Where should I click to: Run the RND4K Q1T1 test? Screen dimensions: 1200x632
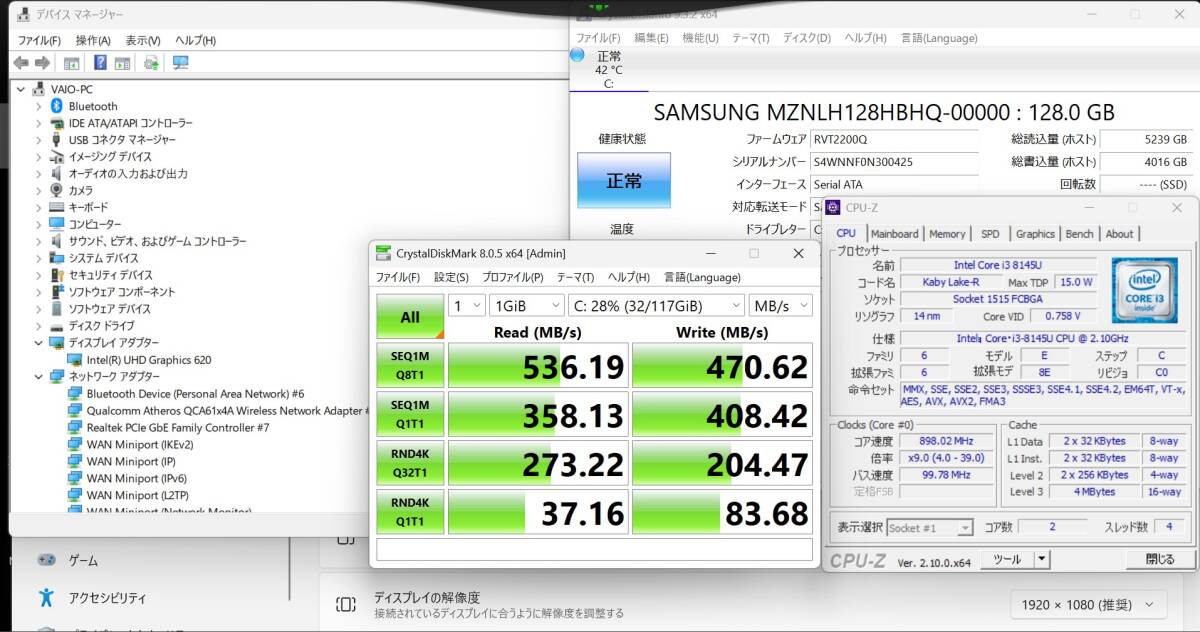410,512
